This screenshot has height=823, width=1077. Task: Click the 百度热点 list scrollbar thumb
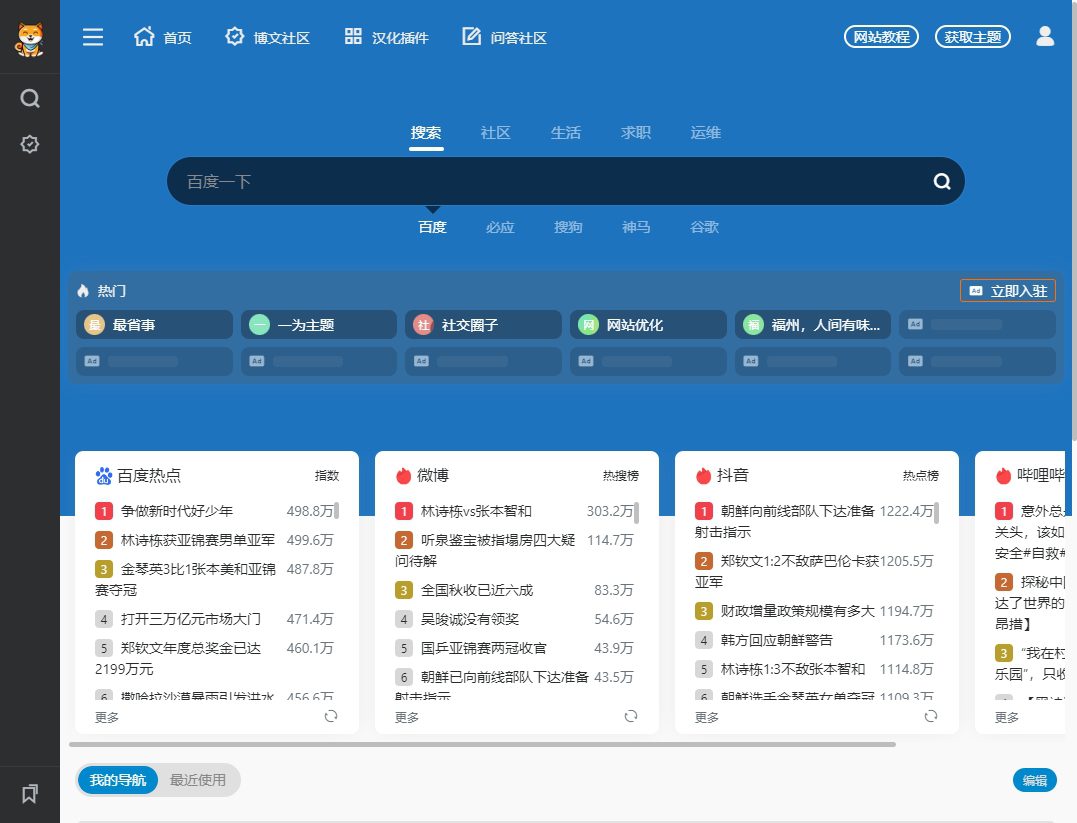pyautogui.click(x=337, y=510)
